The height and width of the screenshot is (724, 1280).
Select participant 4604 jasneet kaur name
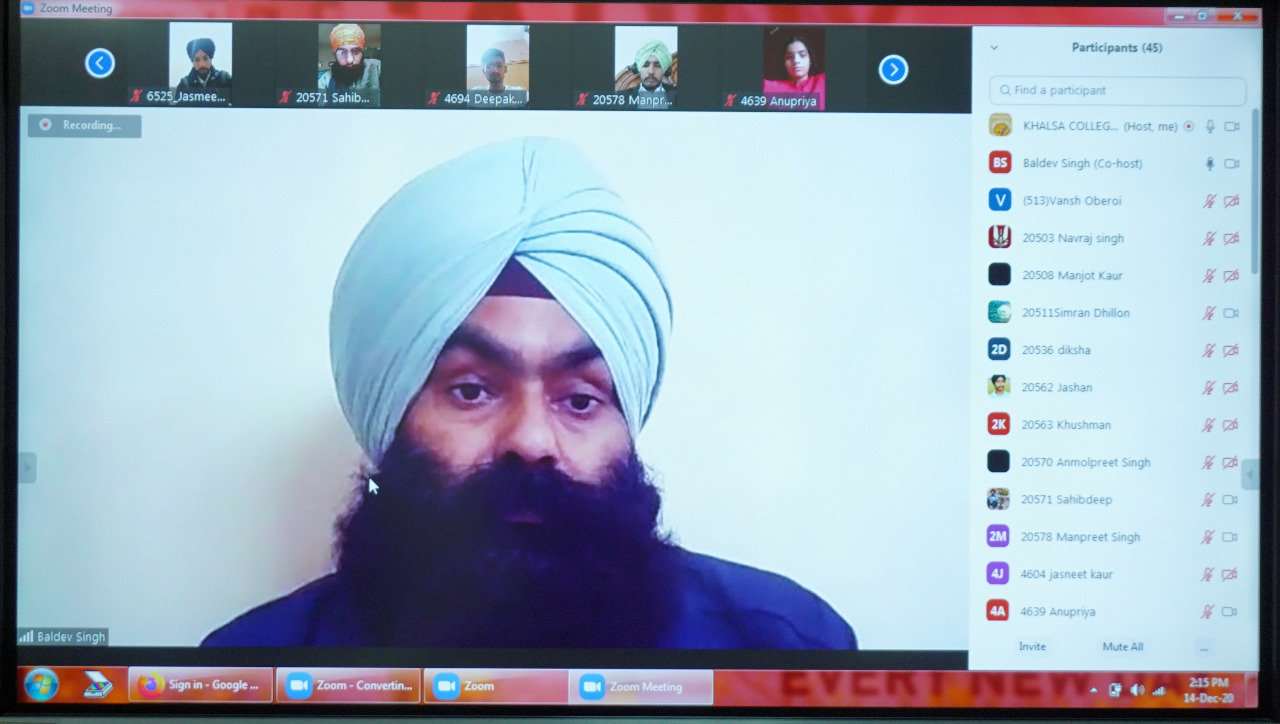click(1066, 574)
